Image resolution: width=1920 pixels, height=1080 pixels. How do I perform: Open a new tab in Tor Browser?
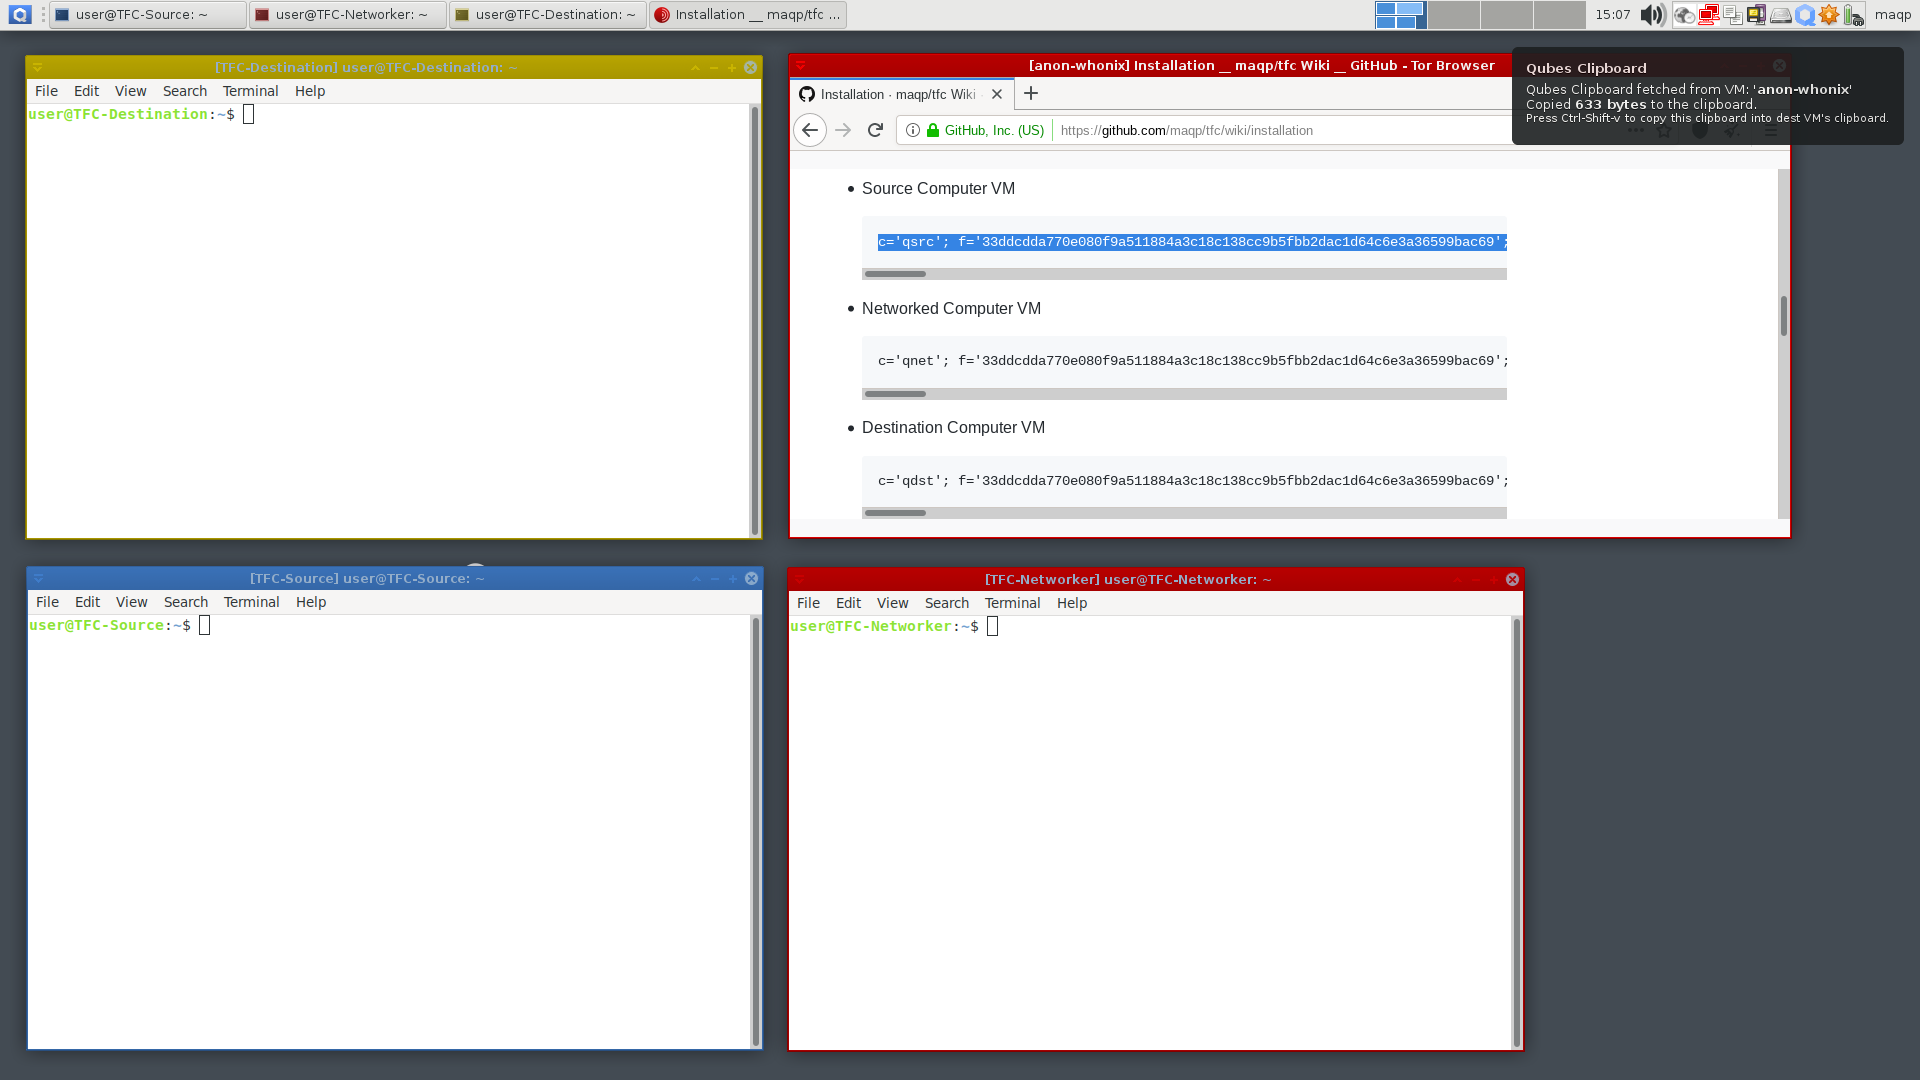(1031, 93)
